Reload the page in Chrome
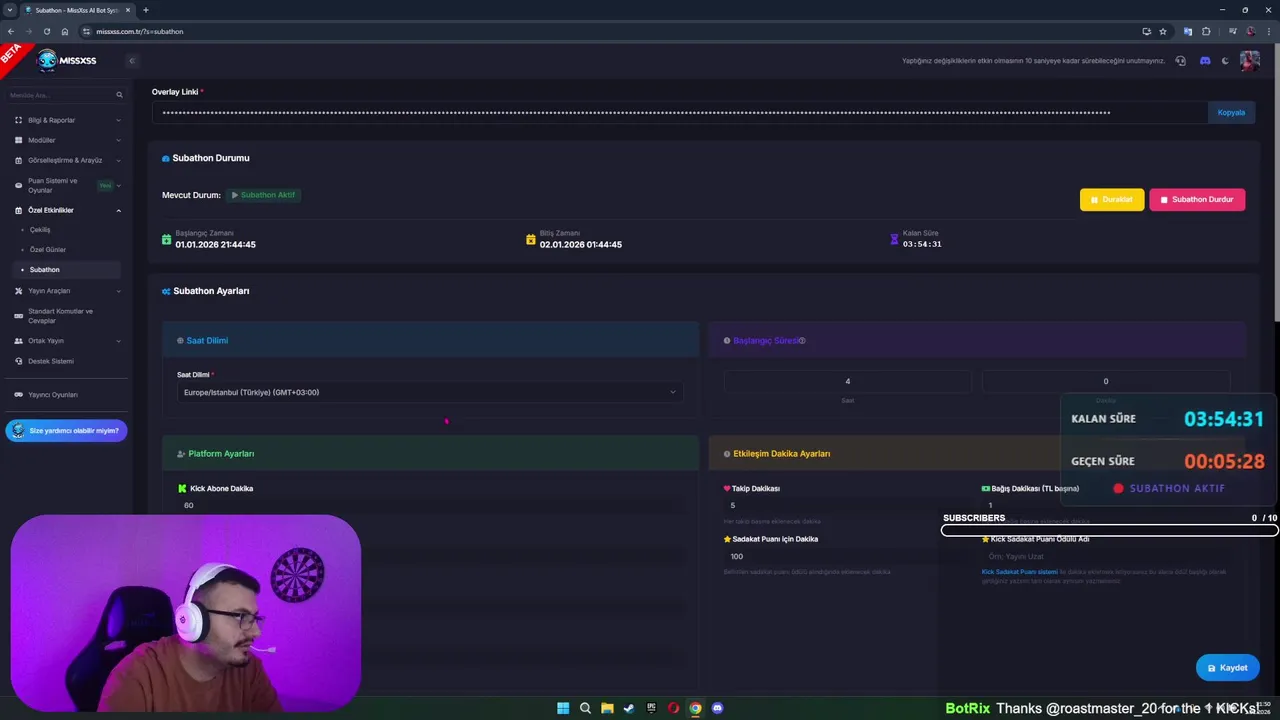This screenshot has height=720, width=1280. tap(47, 31)
